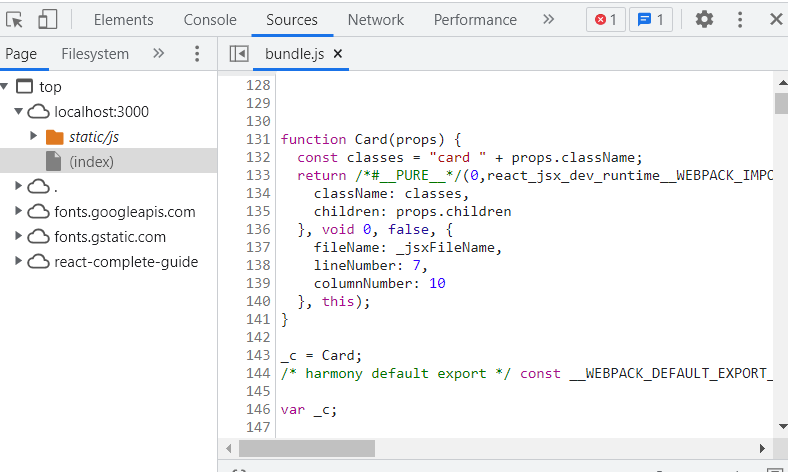Select the top frame item

pos(50,87)
